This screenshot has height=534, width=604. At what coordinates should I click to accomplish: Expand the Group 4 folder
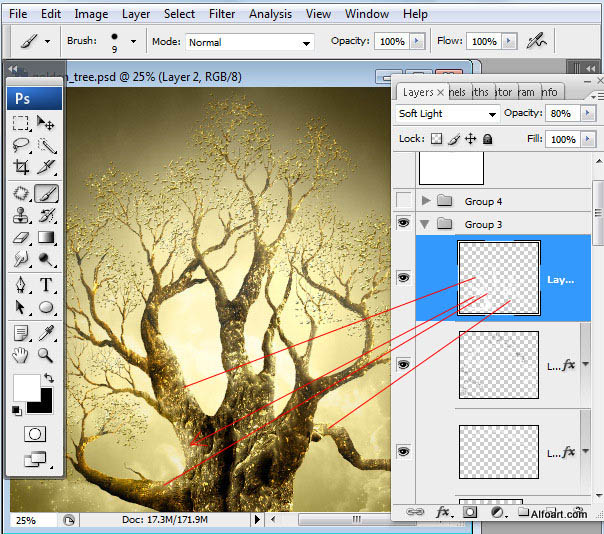426,201
